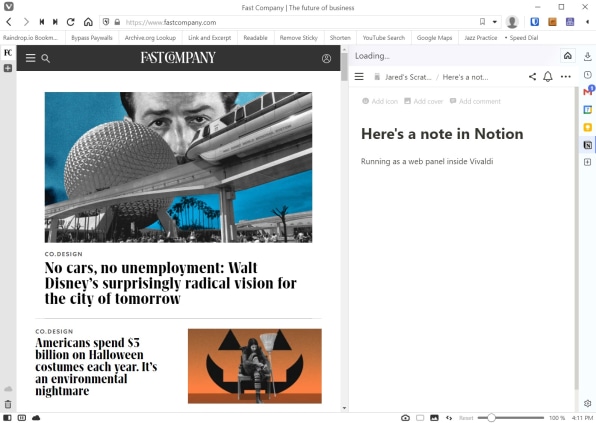
Task: Open the Notion sidebar hamburger menu
Action: [x=359, y=77]
